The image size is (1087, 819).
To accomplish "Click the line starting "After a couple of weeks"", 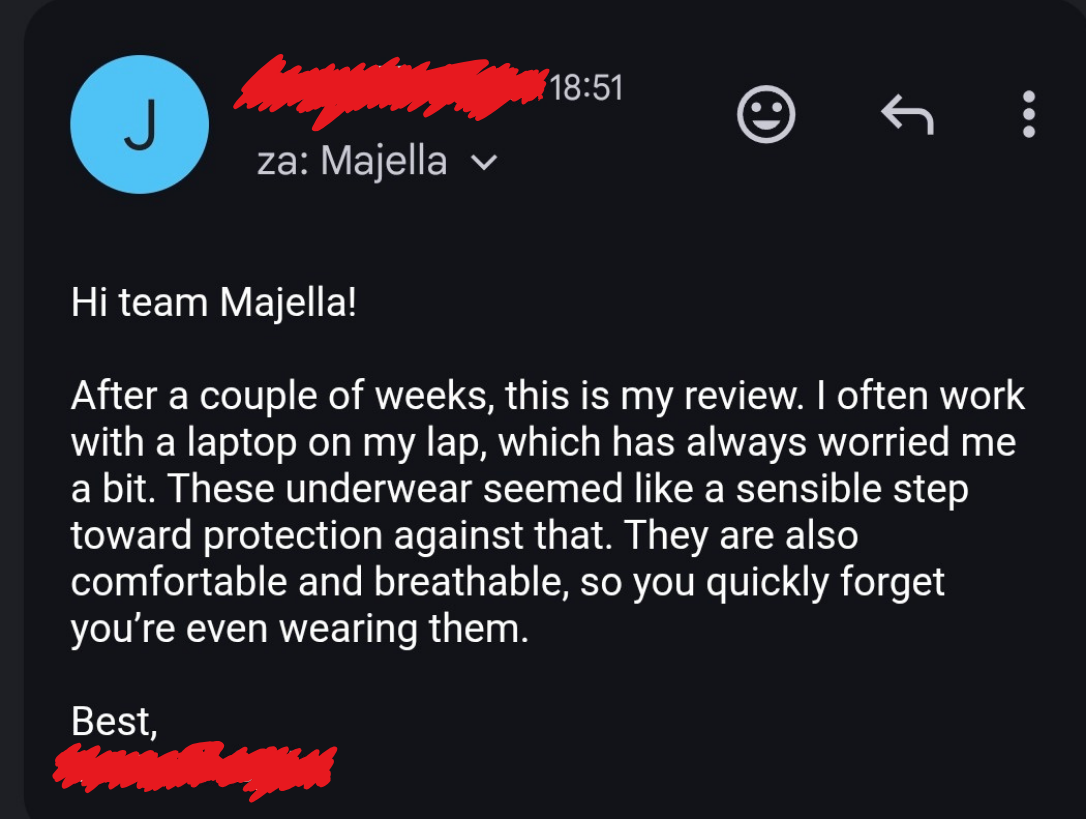I will pyautogui.click(x=548, y=396).
